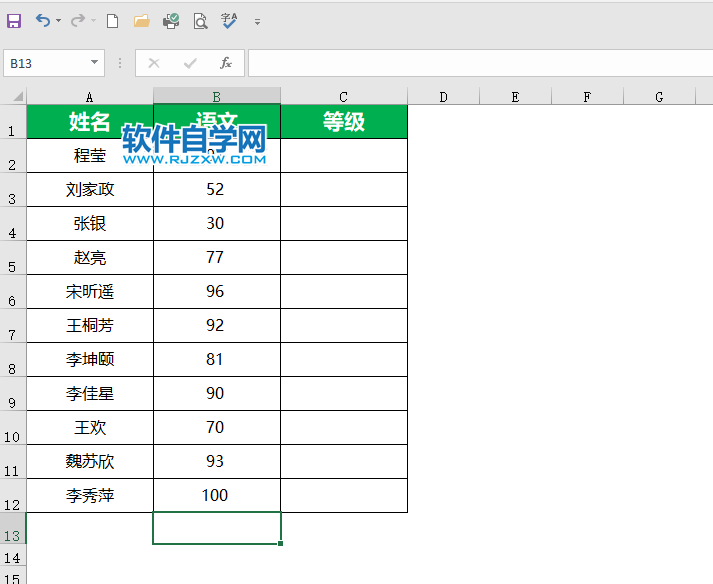This screenshot has height=584, width=713.
Task: Open the Redo history dropdown arrow
Action: click(93, 21)
